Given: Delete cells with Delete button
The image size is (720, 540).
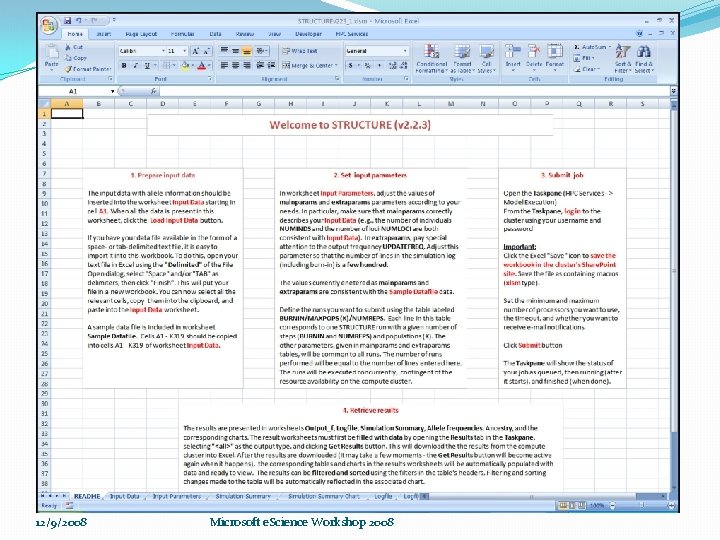Looking at the screenshot, I should point(534,57).
